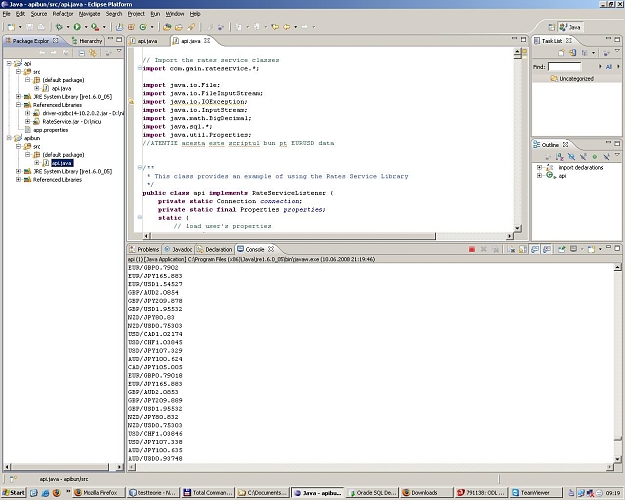Viewport: 625px width, 500px height.
Task: Collapse the api project tree node
Action: coord(9,63)
